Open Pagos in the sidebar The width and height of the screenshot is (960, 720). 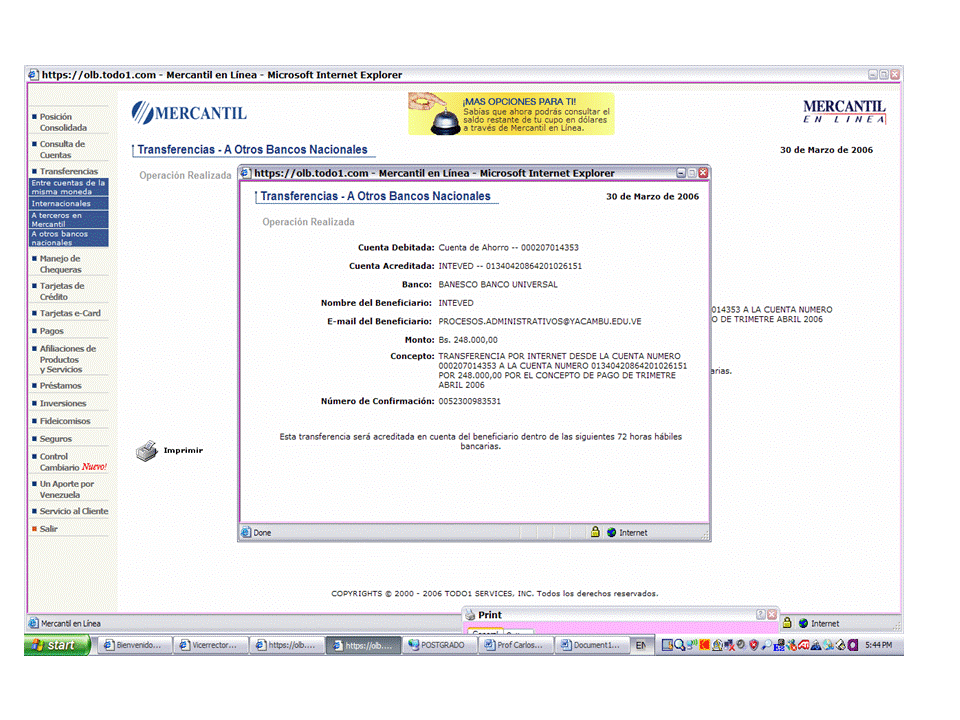(51, 331)
